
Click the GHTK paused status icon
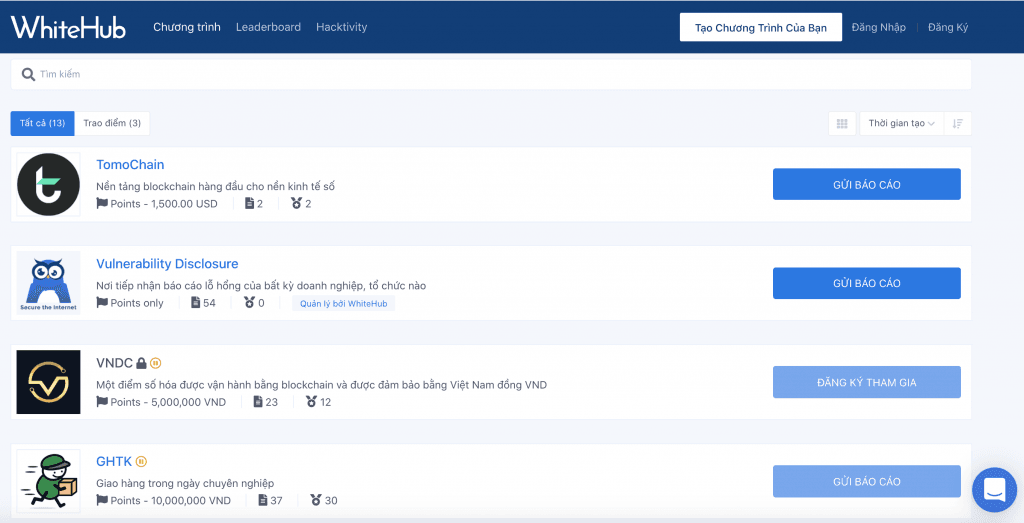141,462
